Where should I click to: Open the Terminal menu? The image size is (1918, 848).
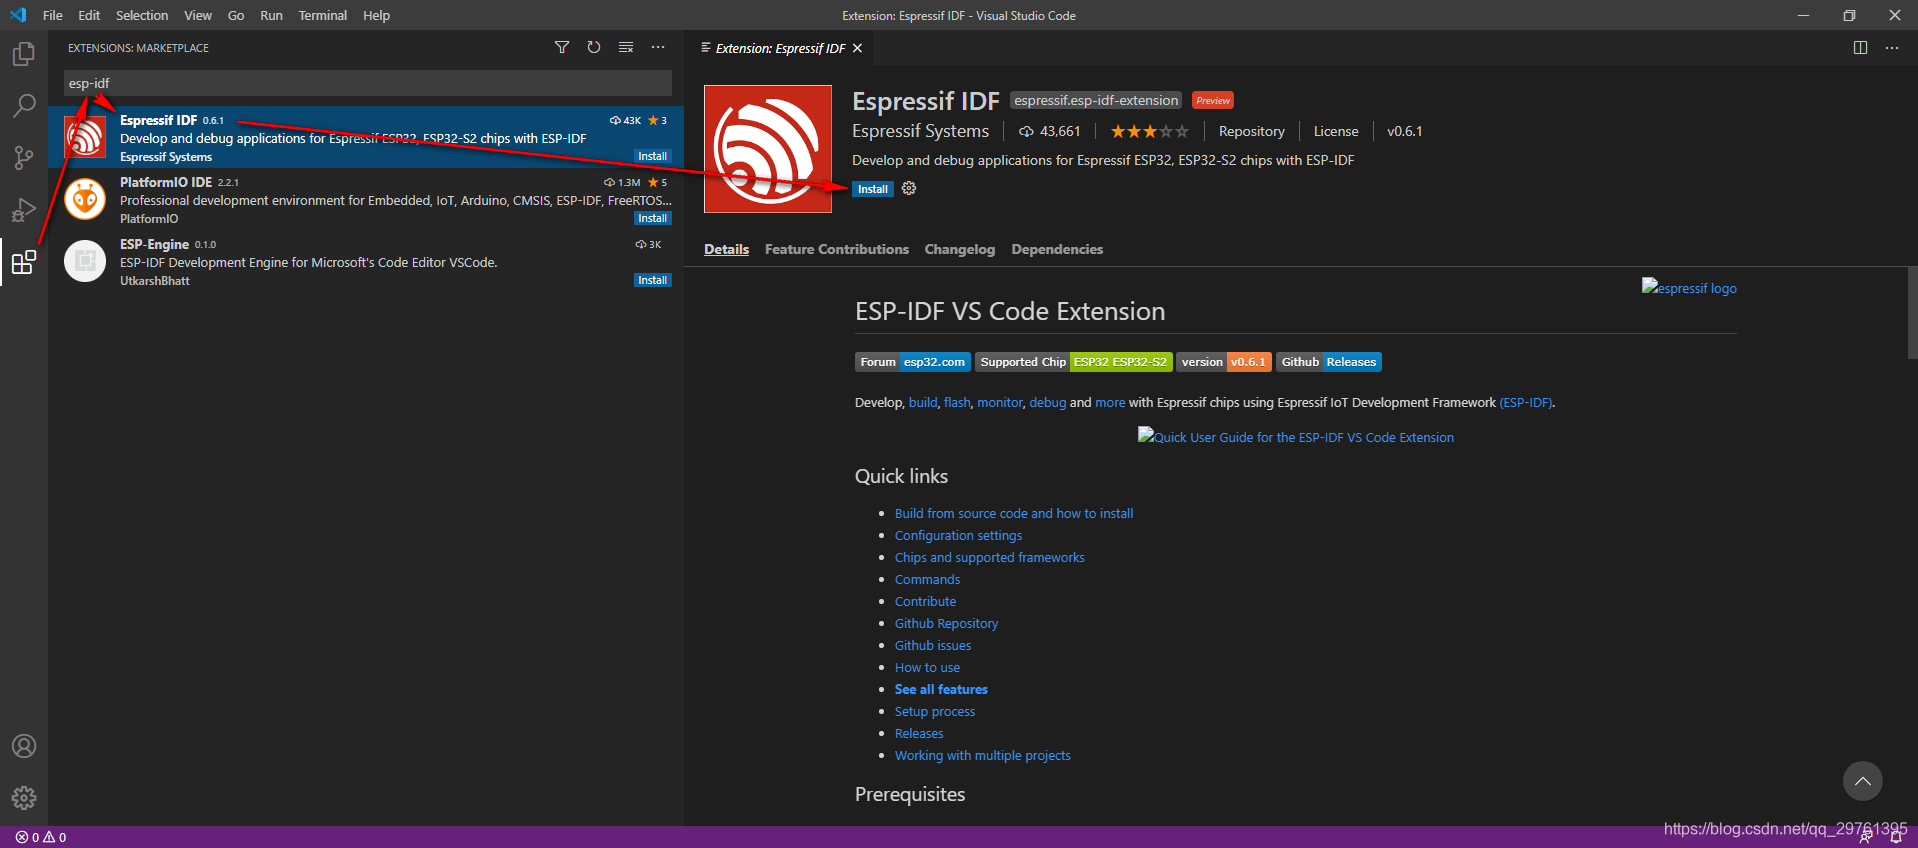coord(323,15)
